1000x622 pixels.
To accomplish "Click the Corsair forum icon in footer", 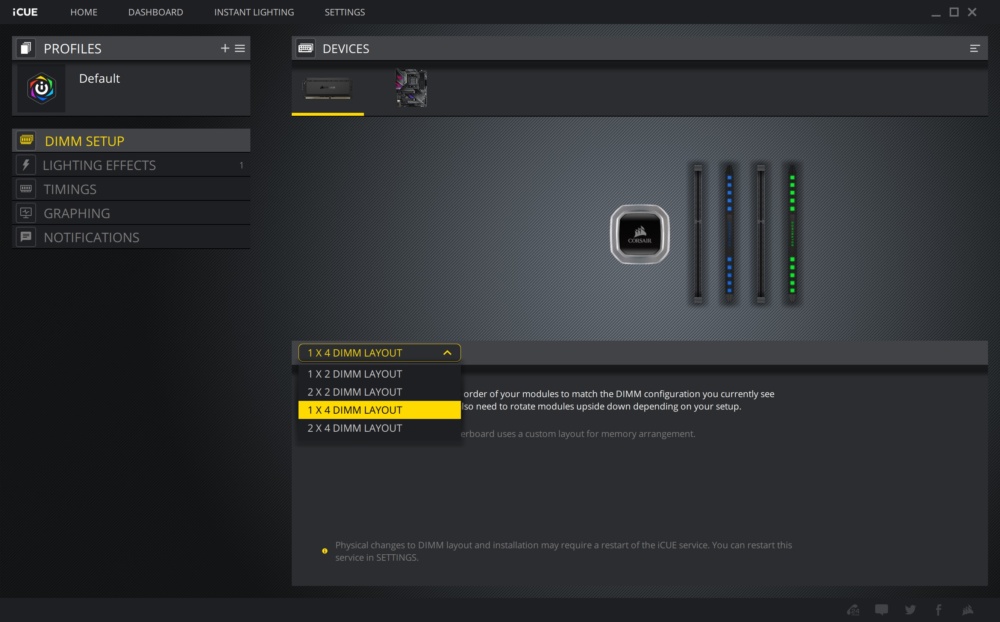I will point(853,610).
